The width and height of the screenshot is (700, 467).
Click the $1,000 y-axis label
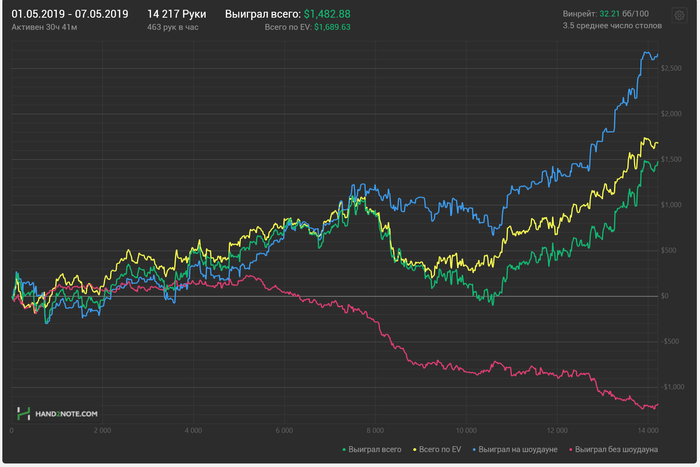pos(671,205)
